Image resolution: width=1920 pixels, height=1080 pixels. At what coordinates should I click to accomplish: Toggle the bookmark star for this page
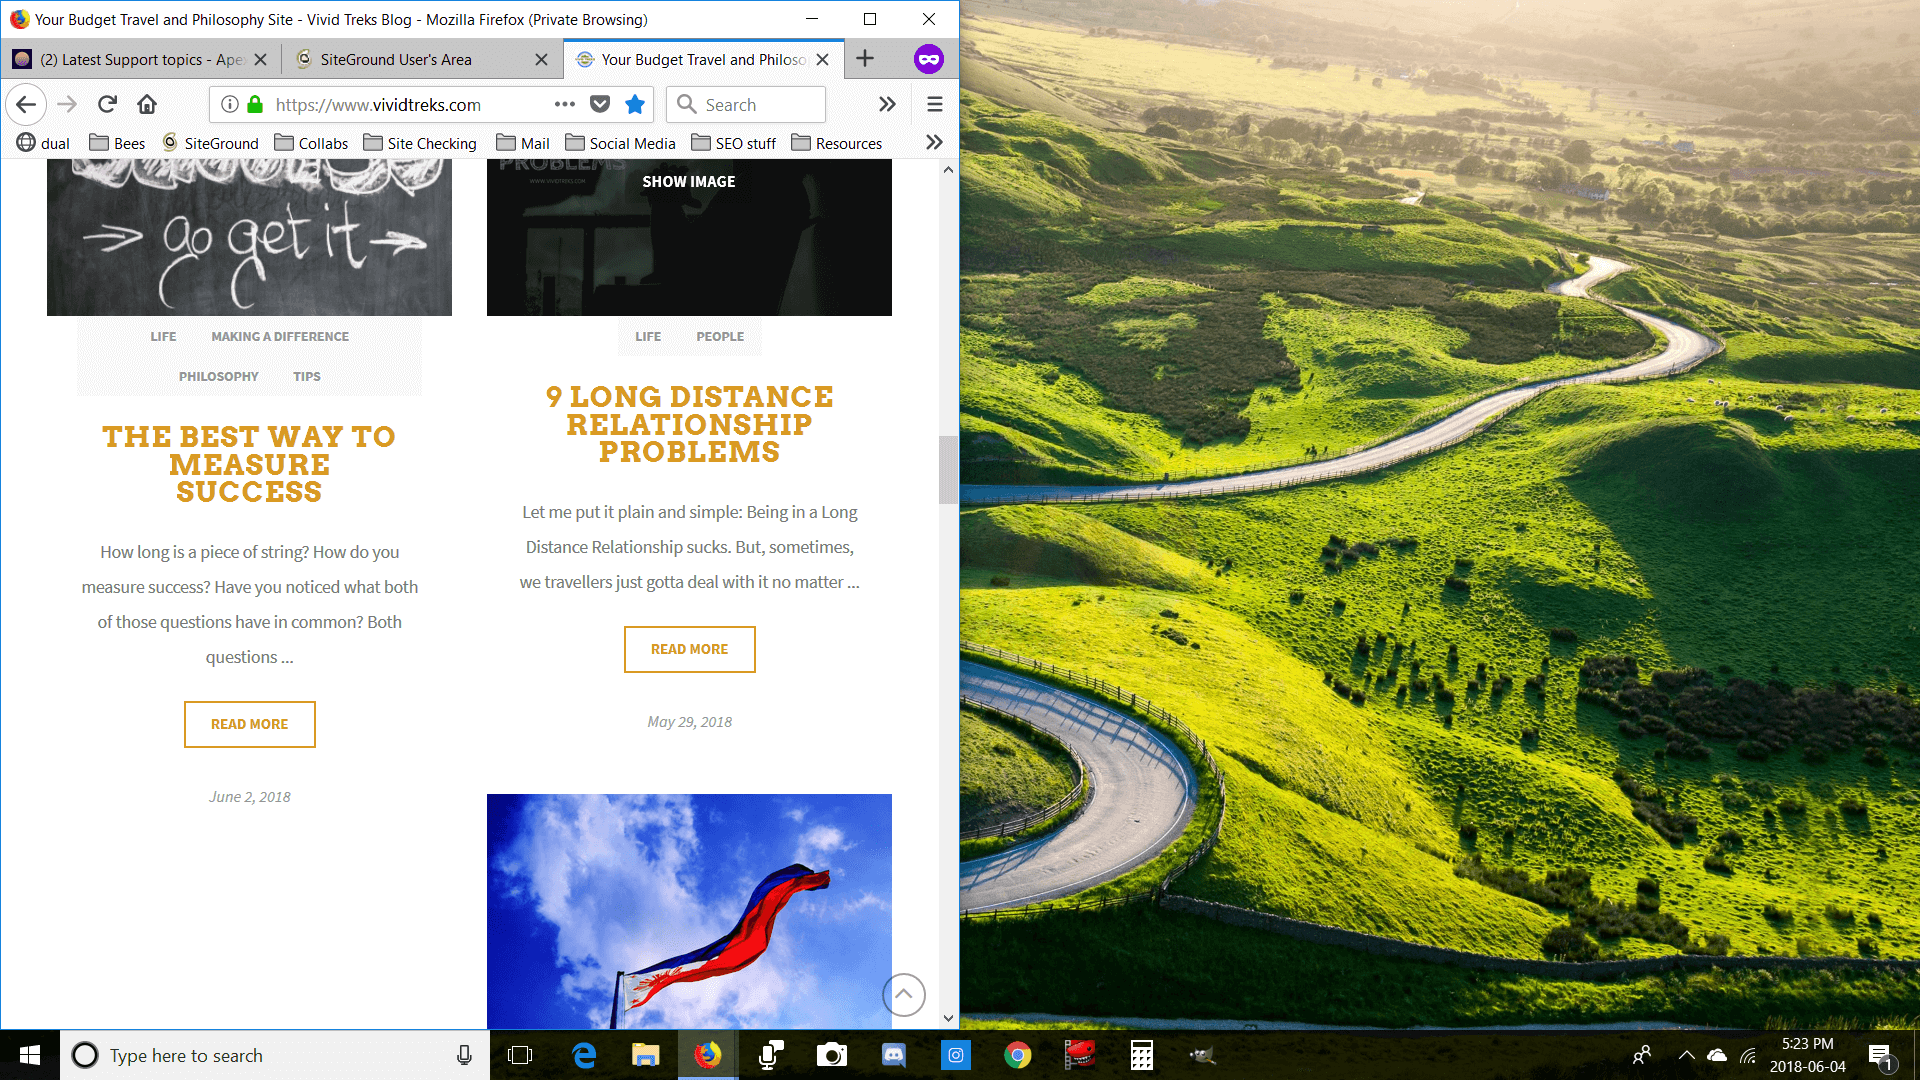pos(635,104)
